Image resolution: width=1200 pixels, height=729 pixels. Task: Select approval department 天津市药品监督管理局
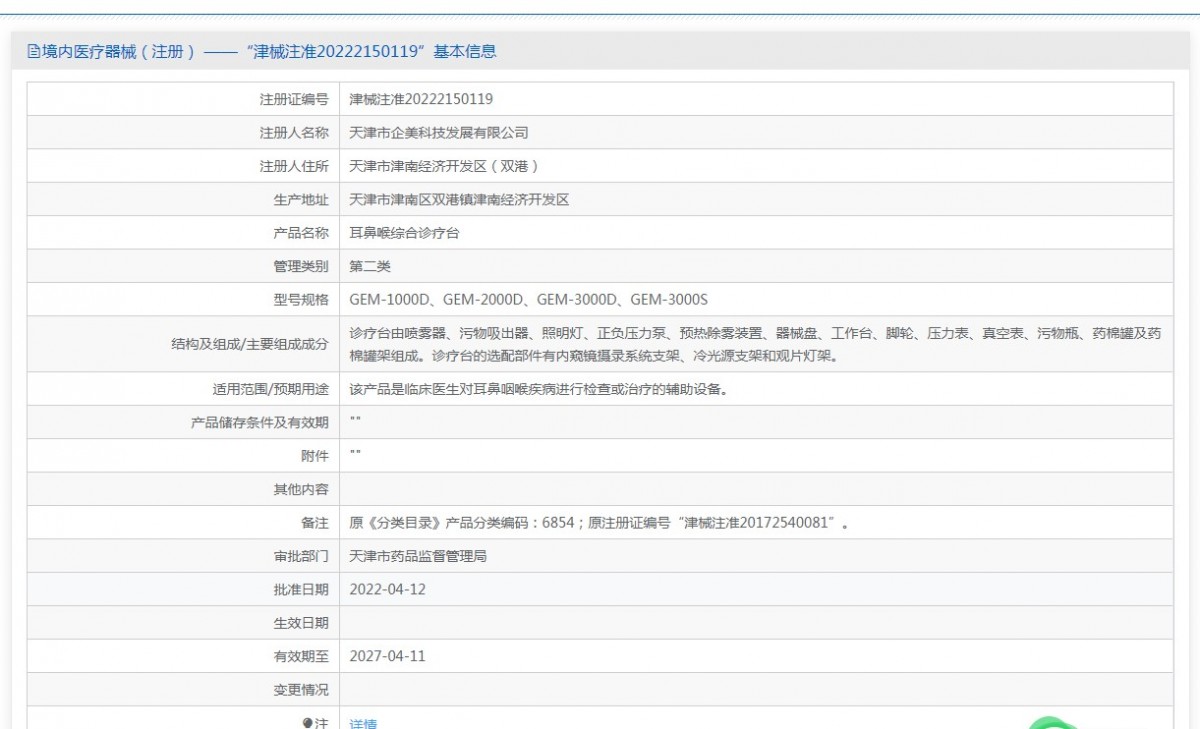tap(418, 556)
